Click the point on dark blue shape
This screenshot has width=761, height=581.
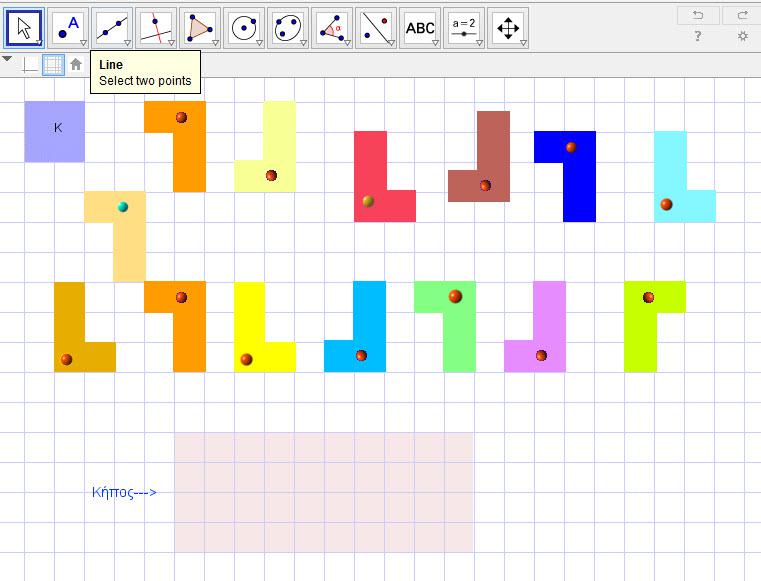pos(571,147)
